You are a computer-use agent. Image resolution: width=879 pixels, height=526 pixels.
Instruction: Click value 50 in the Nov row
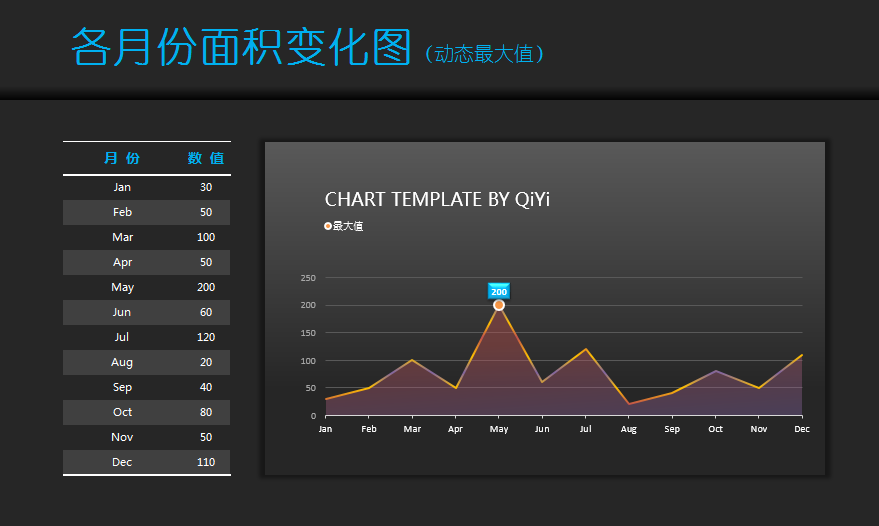coord(206,437)
